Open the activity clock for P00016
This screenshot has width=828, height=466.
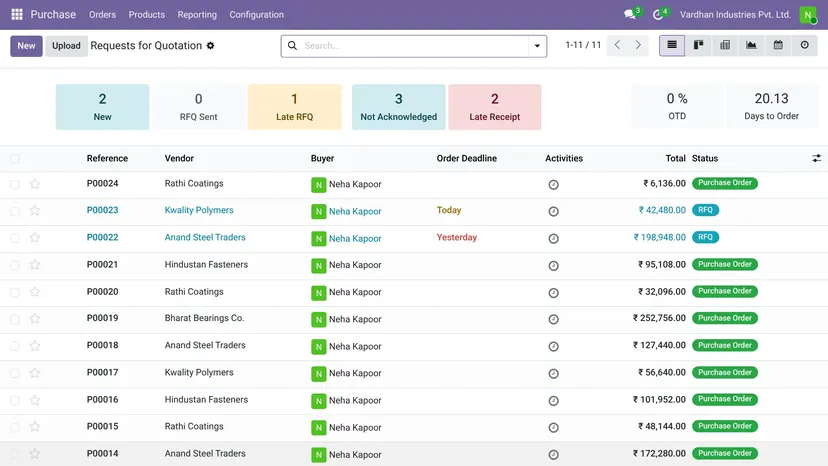(x=553, y=400)
